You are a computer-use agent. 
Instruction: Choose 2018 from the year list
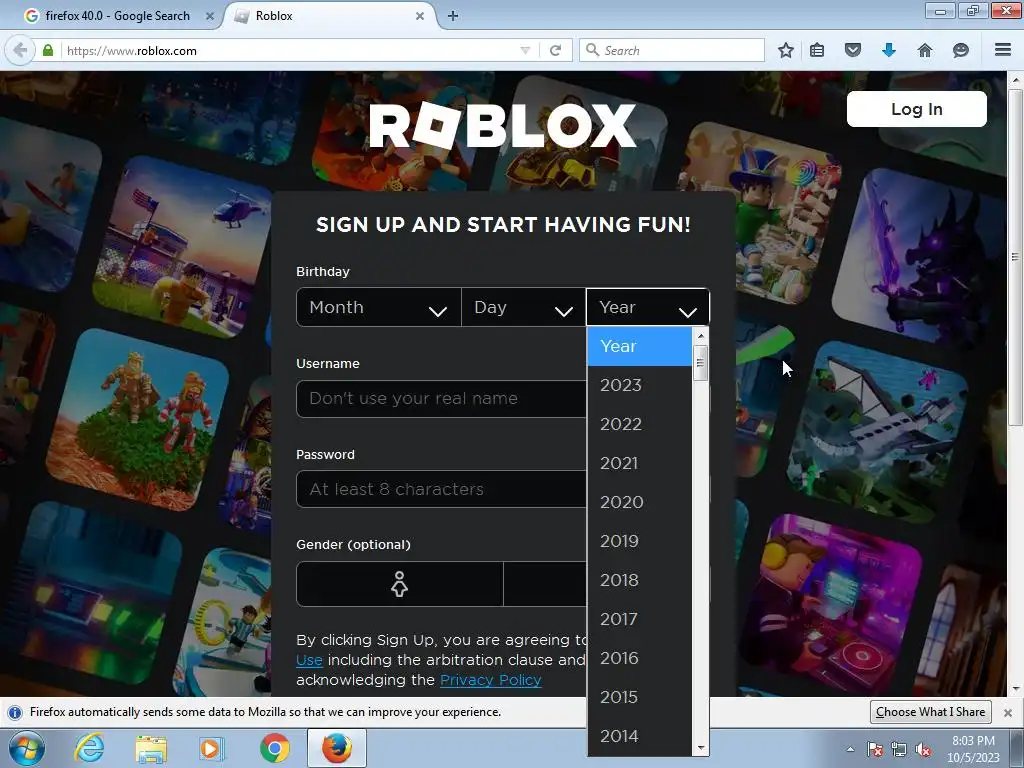[639, 581]
